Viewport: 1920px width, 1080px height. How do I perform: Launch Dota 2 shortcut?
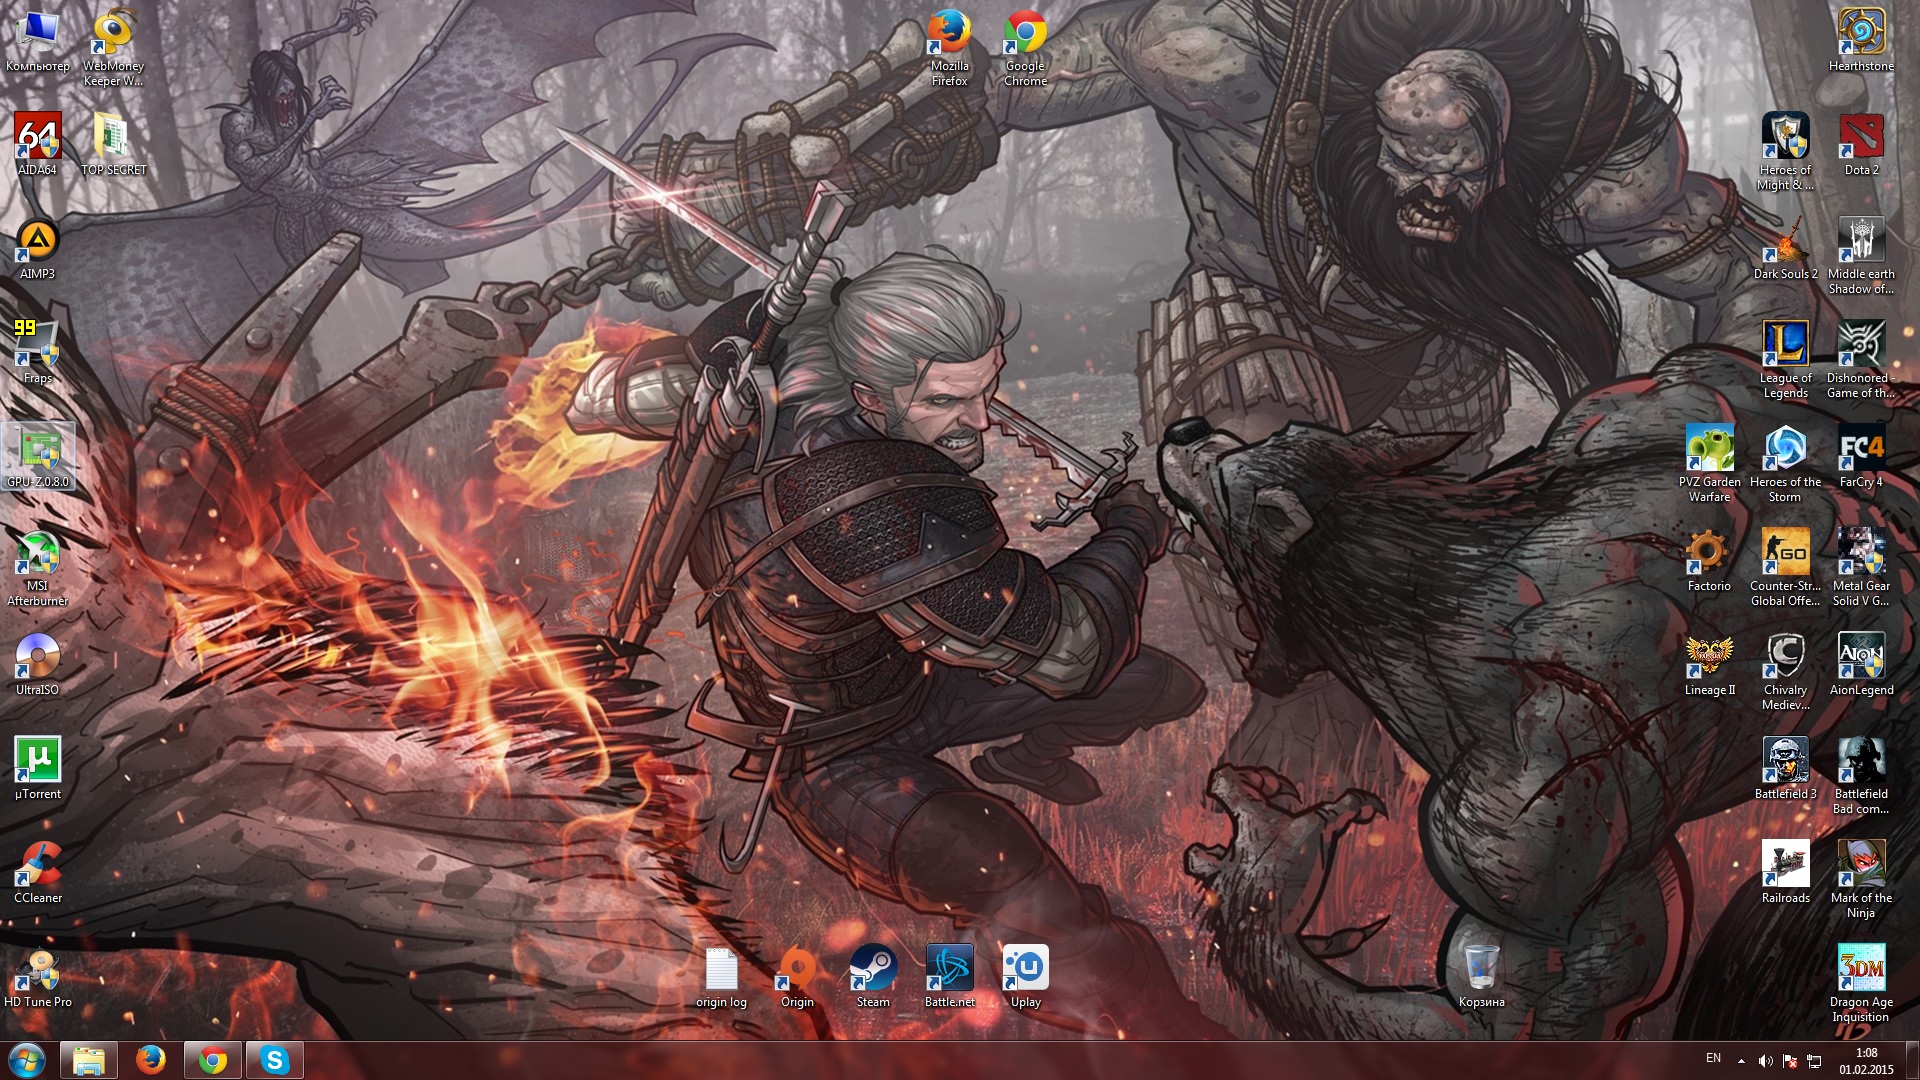(1862, 145)
